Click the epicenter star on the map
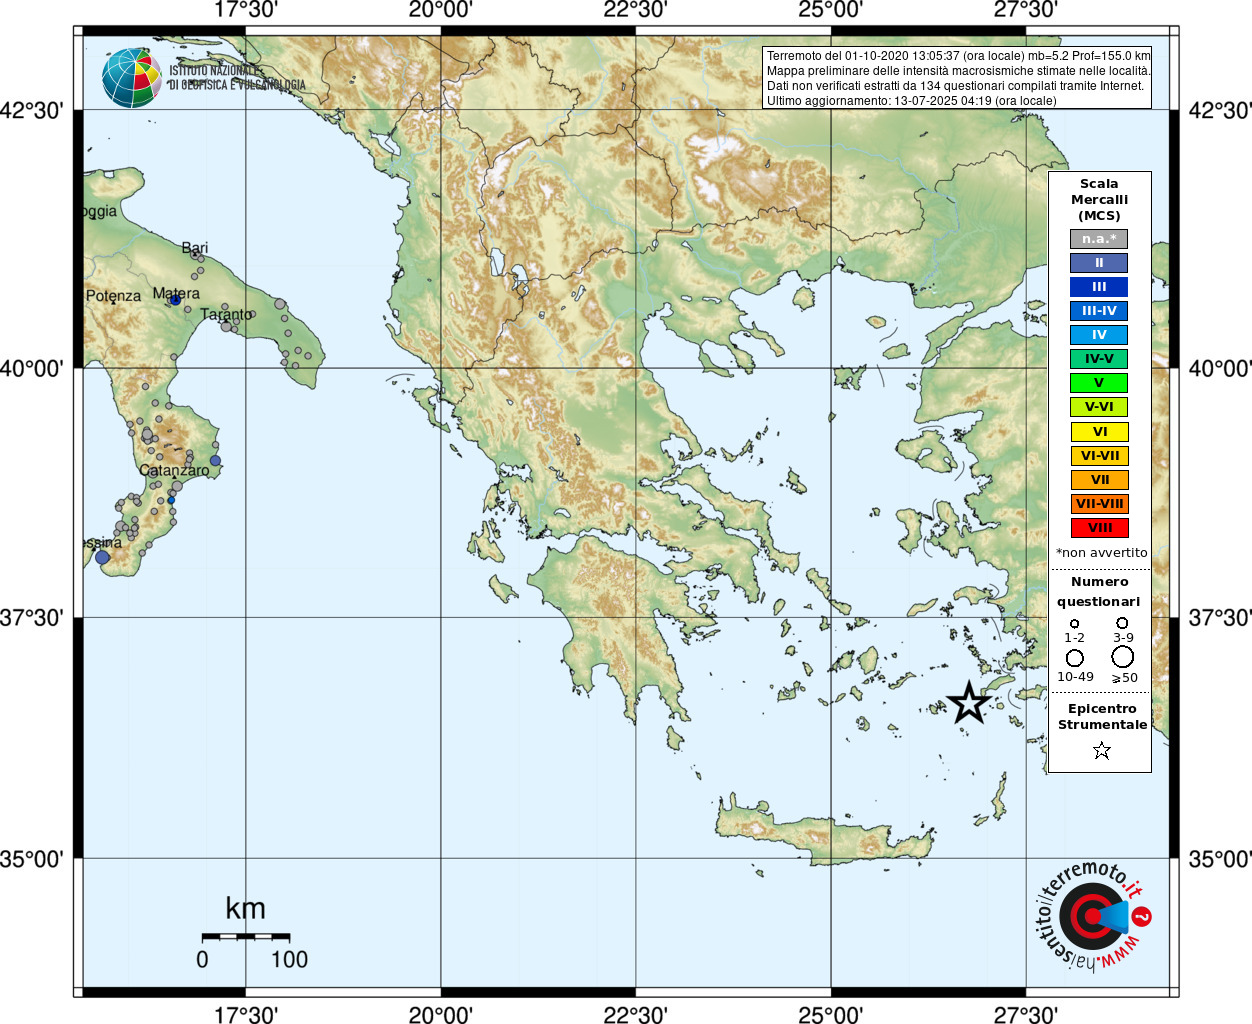Viewport: 1252px width, 1024px height. click(x=968, y=703)
